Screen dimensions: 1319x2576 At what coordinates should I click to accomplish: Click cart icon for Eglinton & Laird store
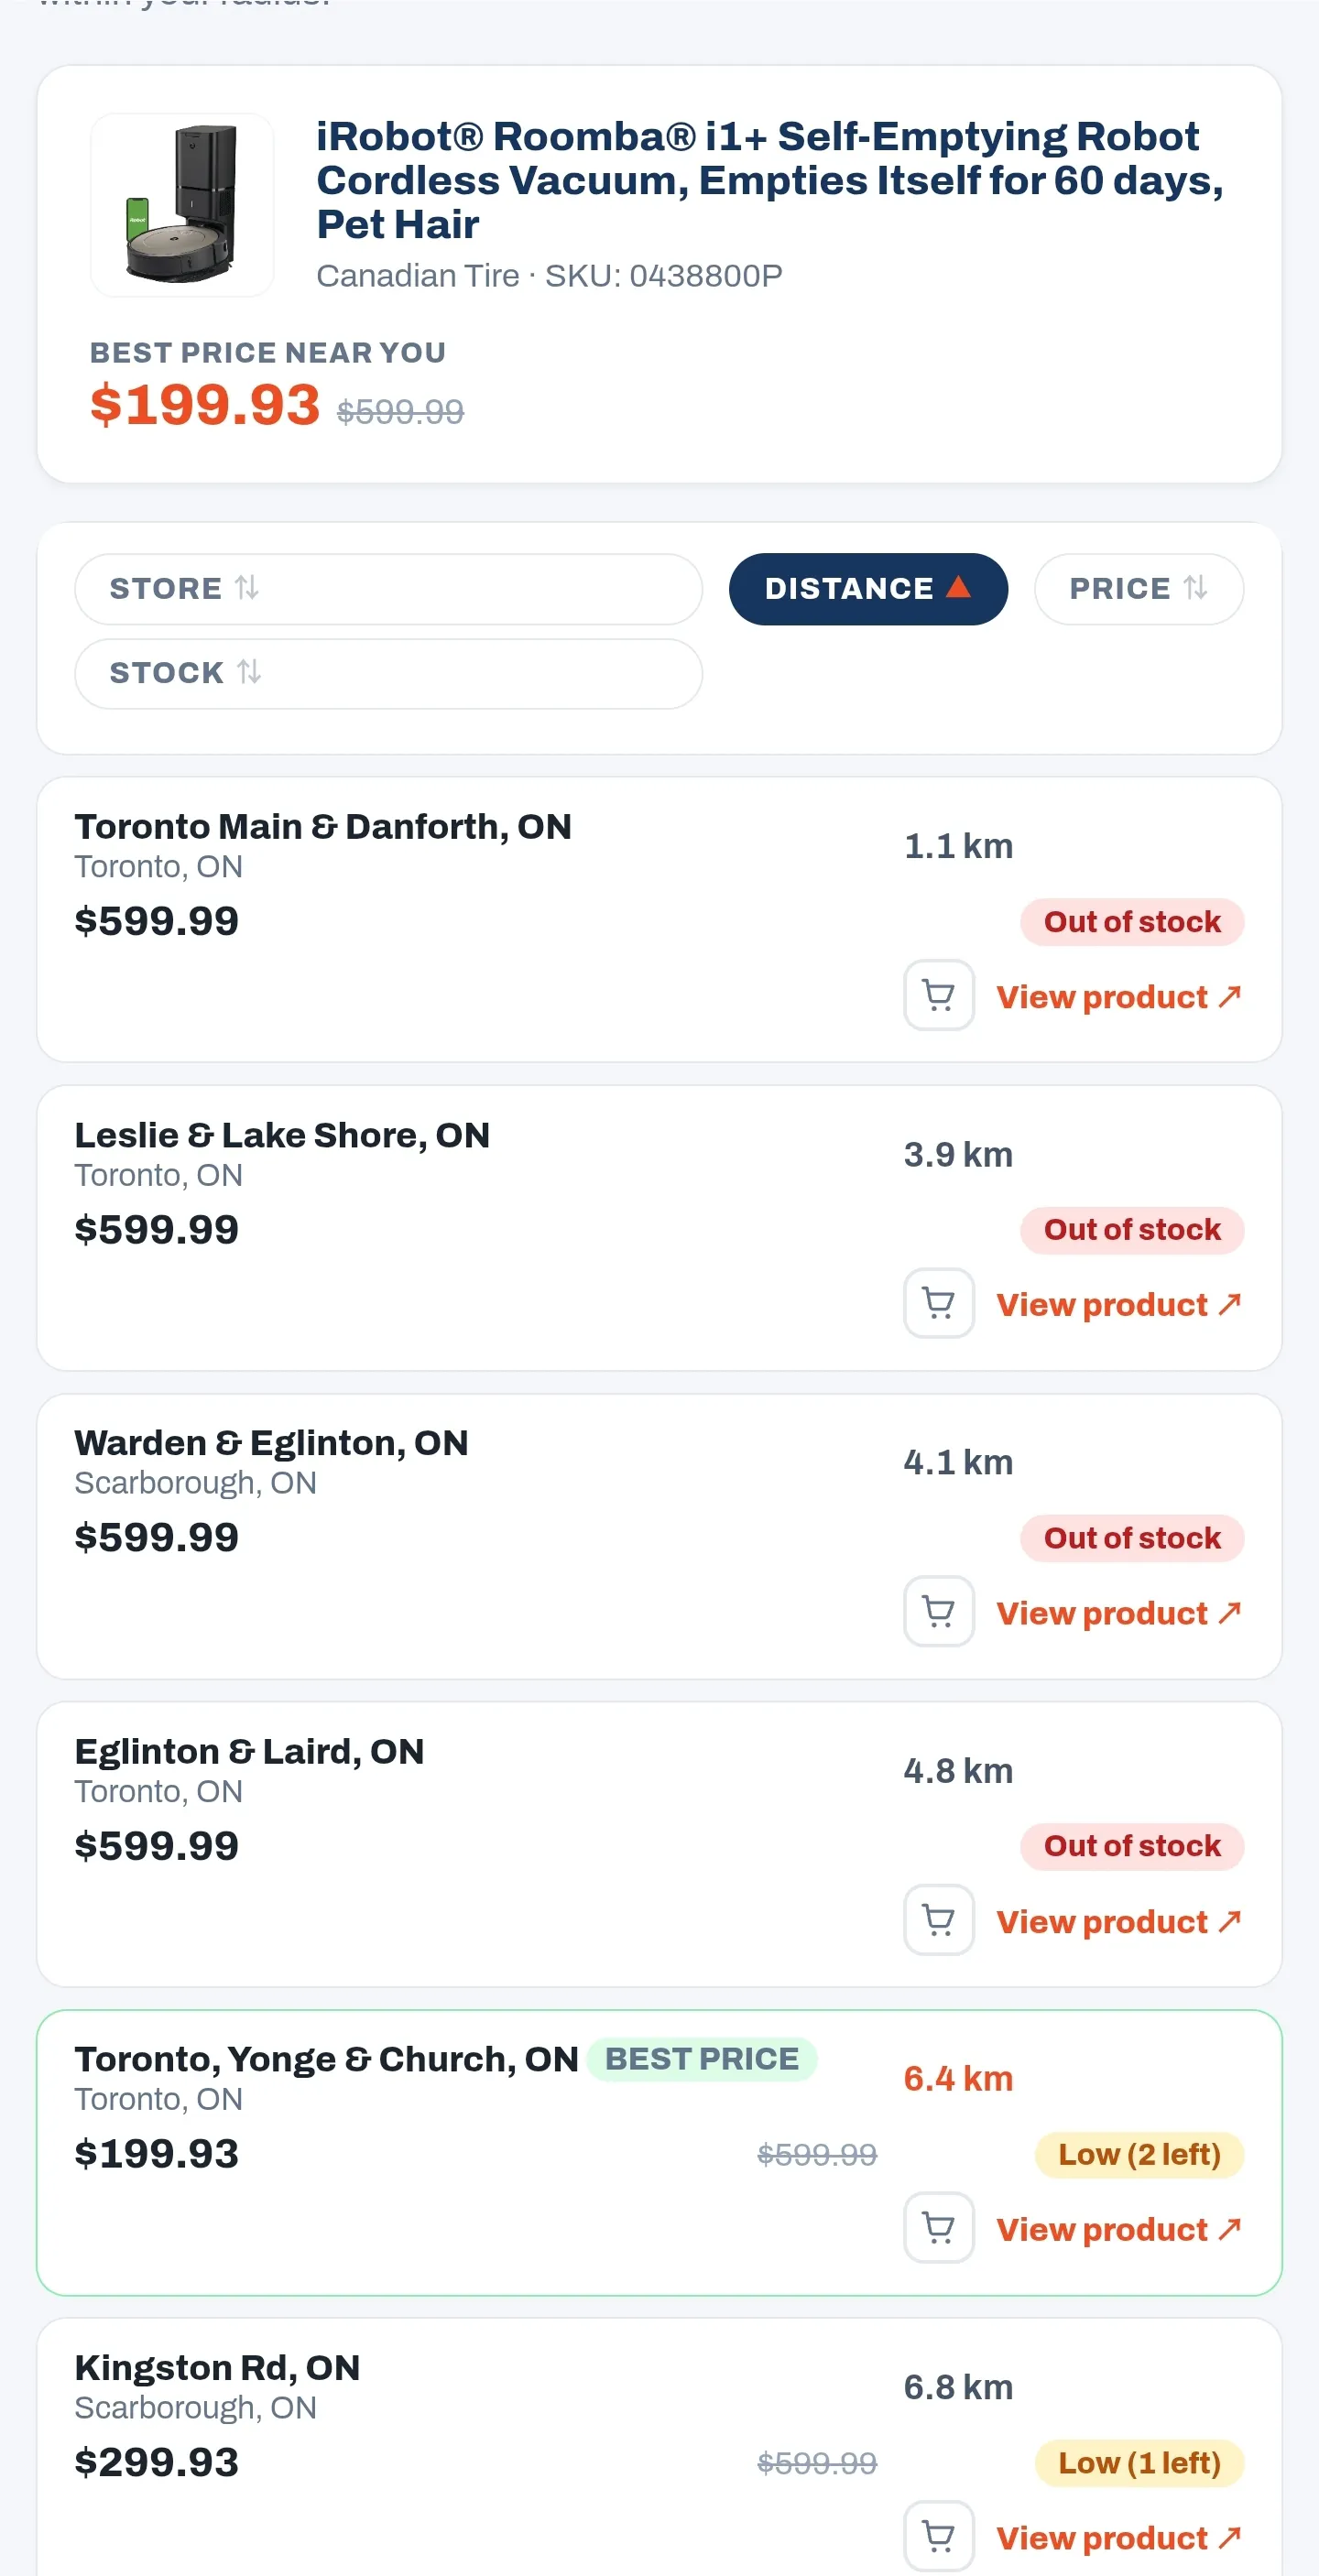(x=938, y=1920)
